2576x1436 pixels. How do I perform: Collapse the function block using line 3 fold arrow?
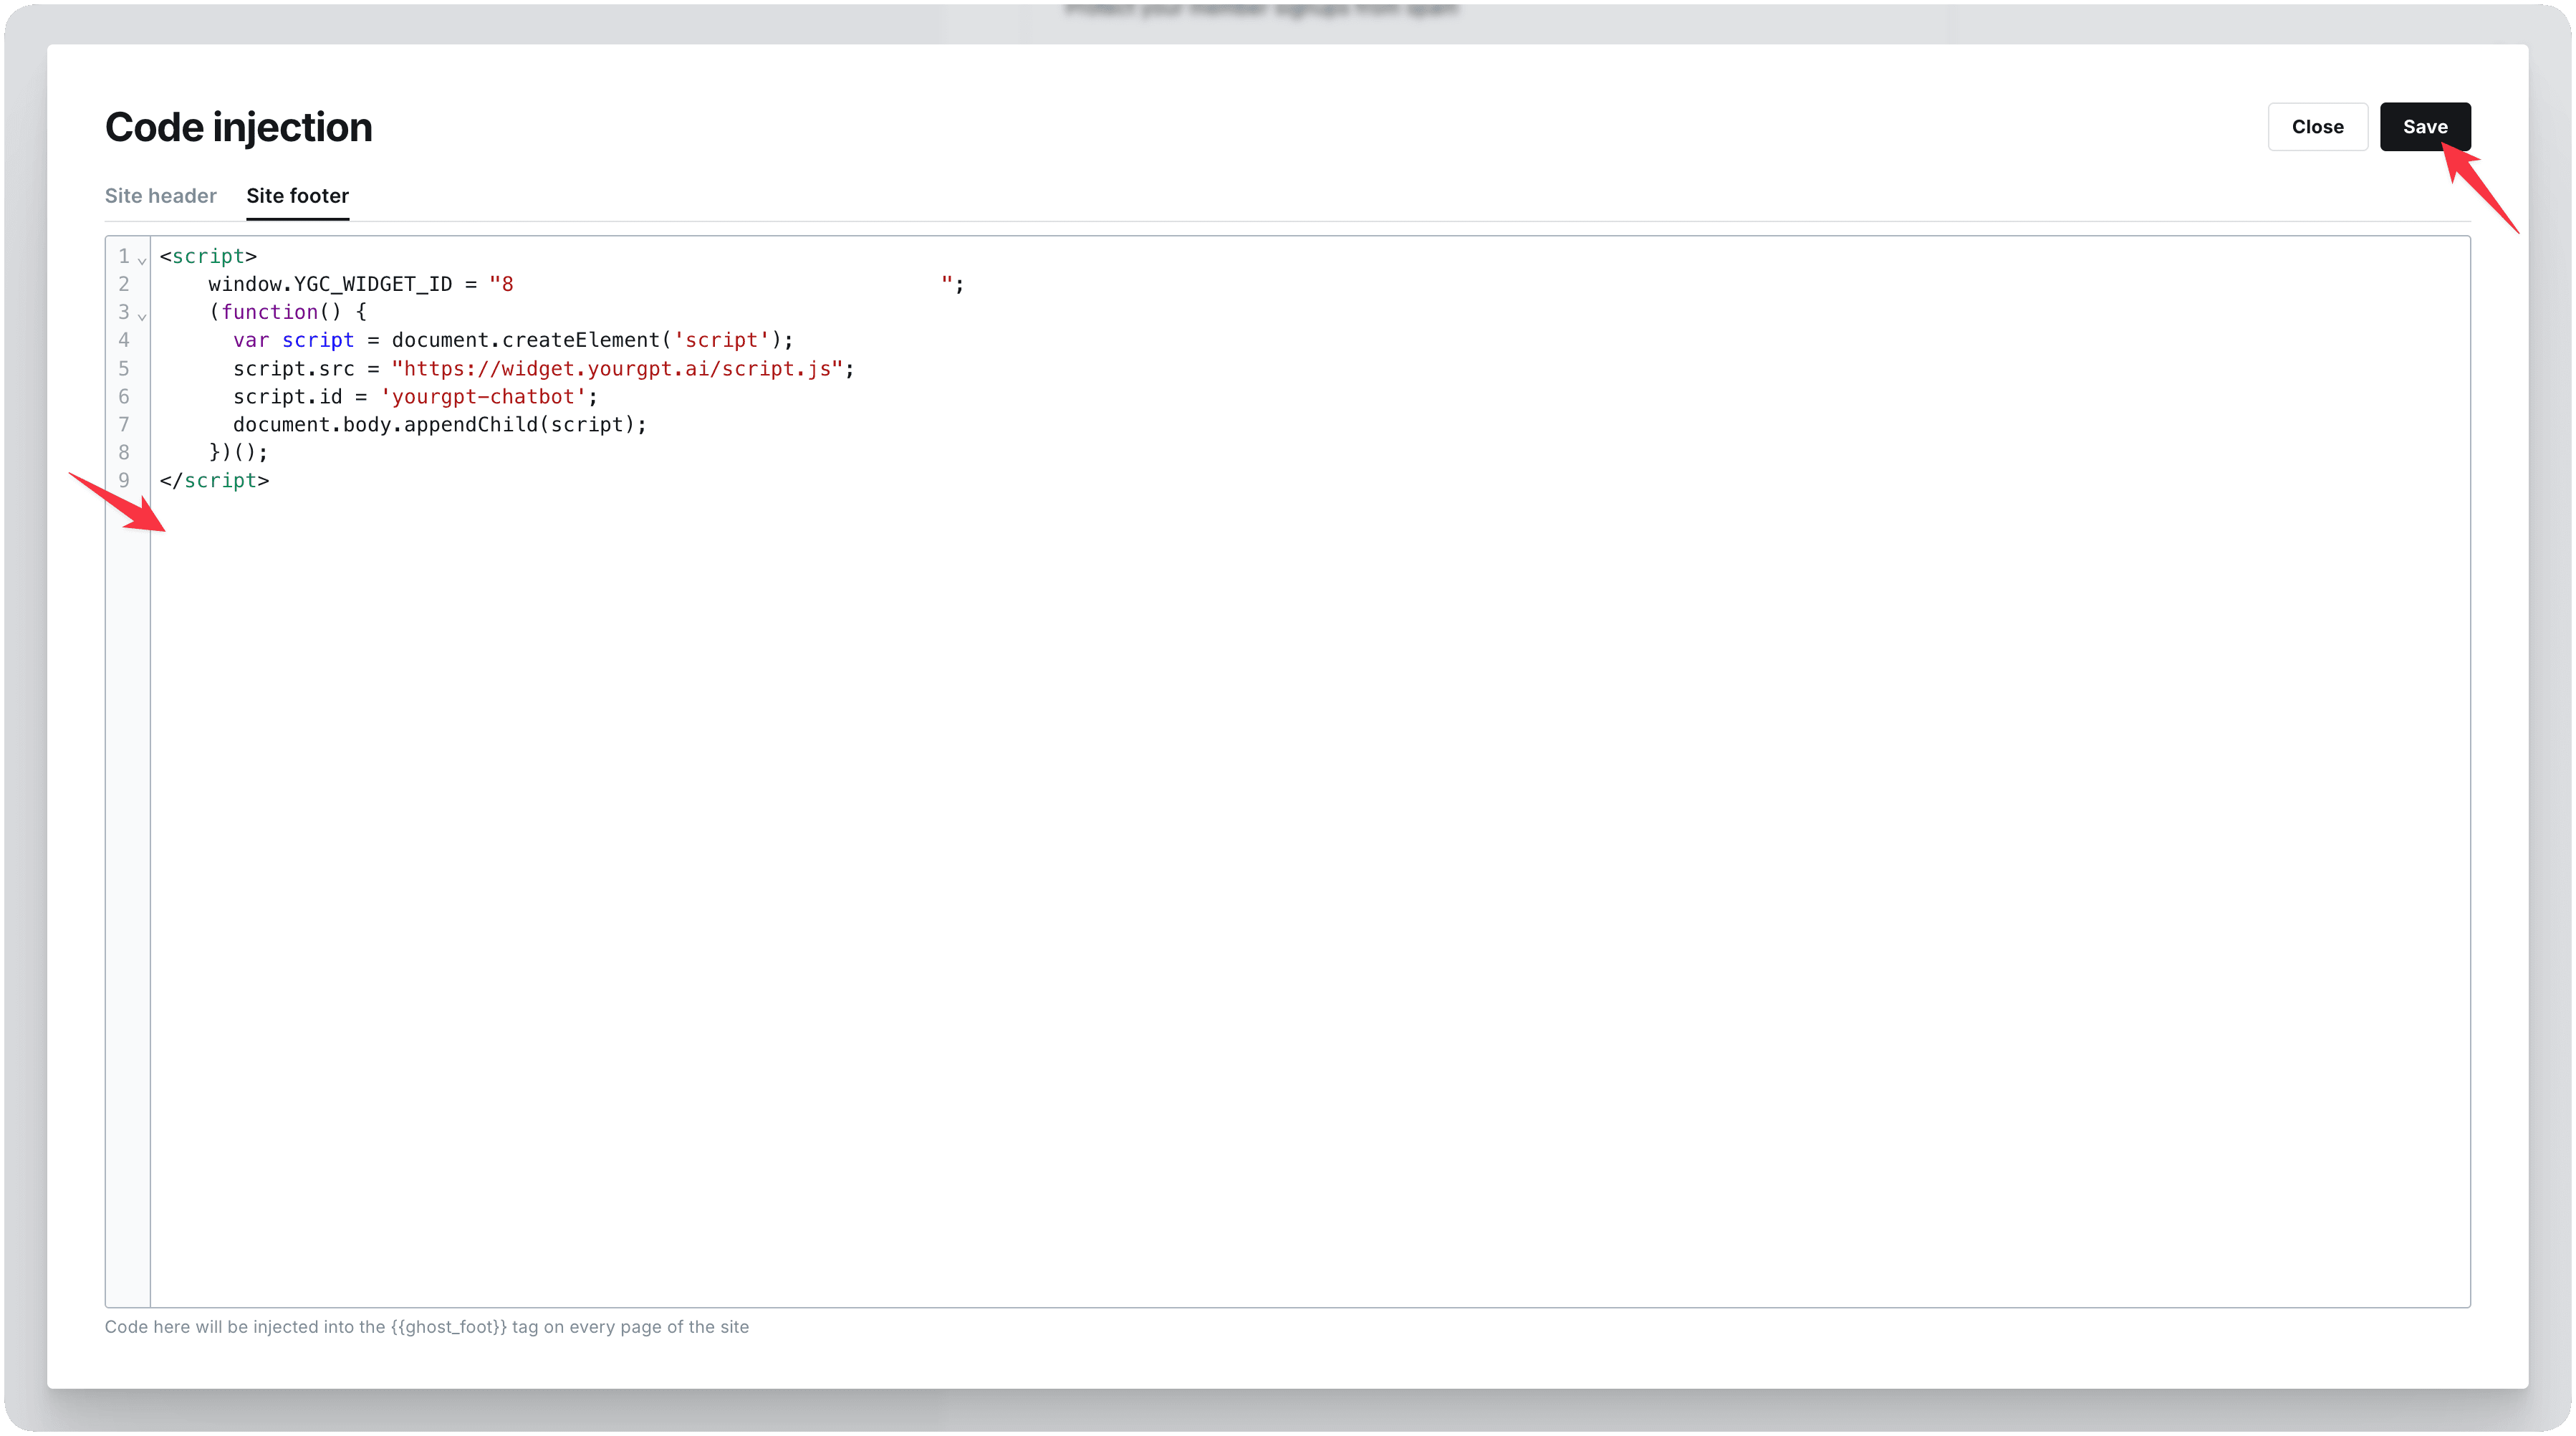[143, 318]
